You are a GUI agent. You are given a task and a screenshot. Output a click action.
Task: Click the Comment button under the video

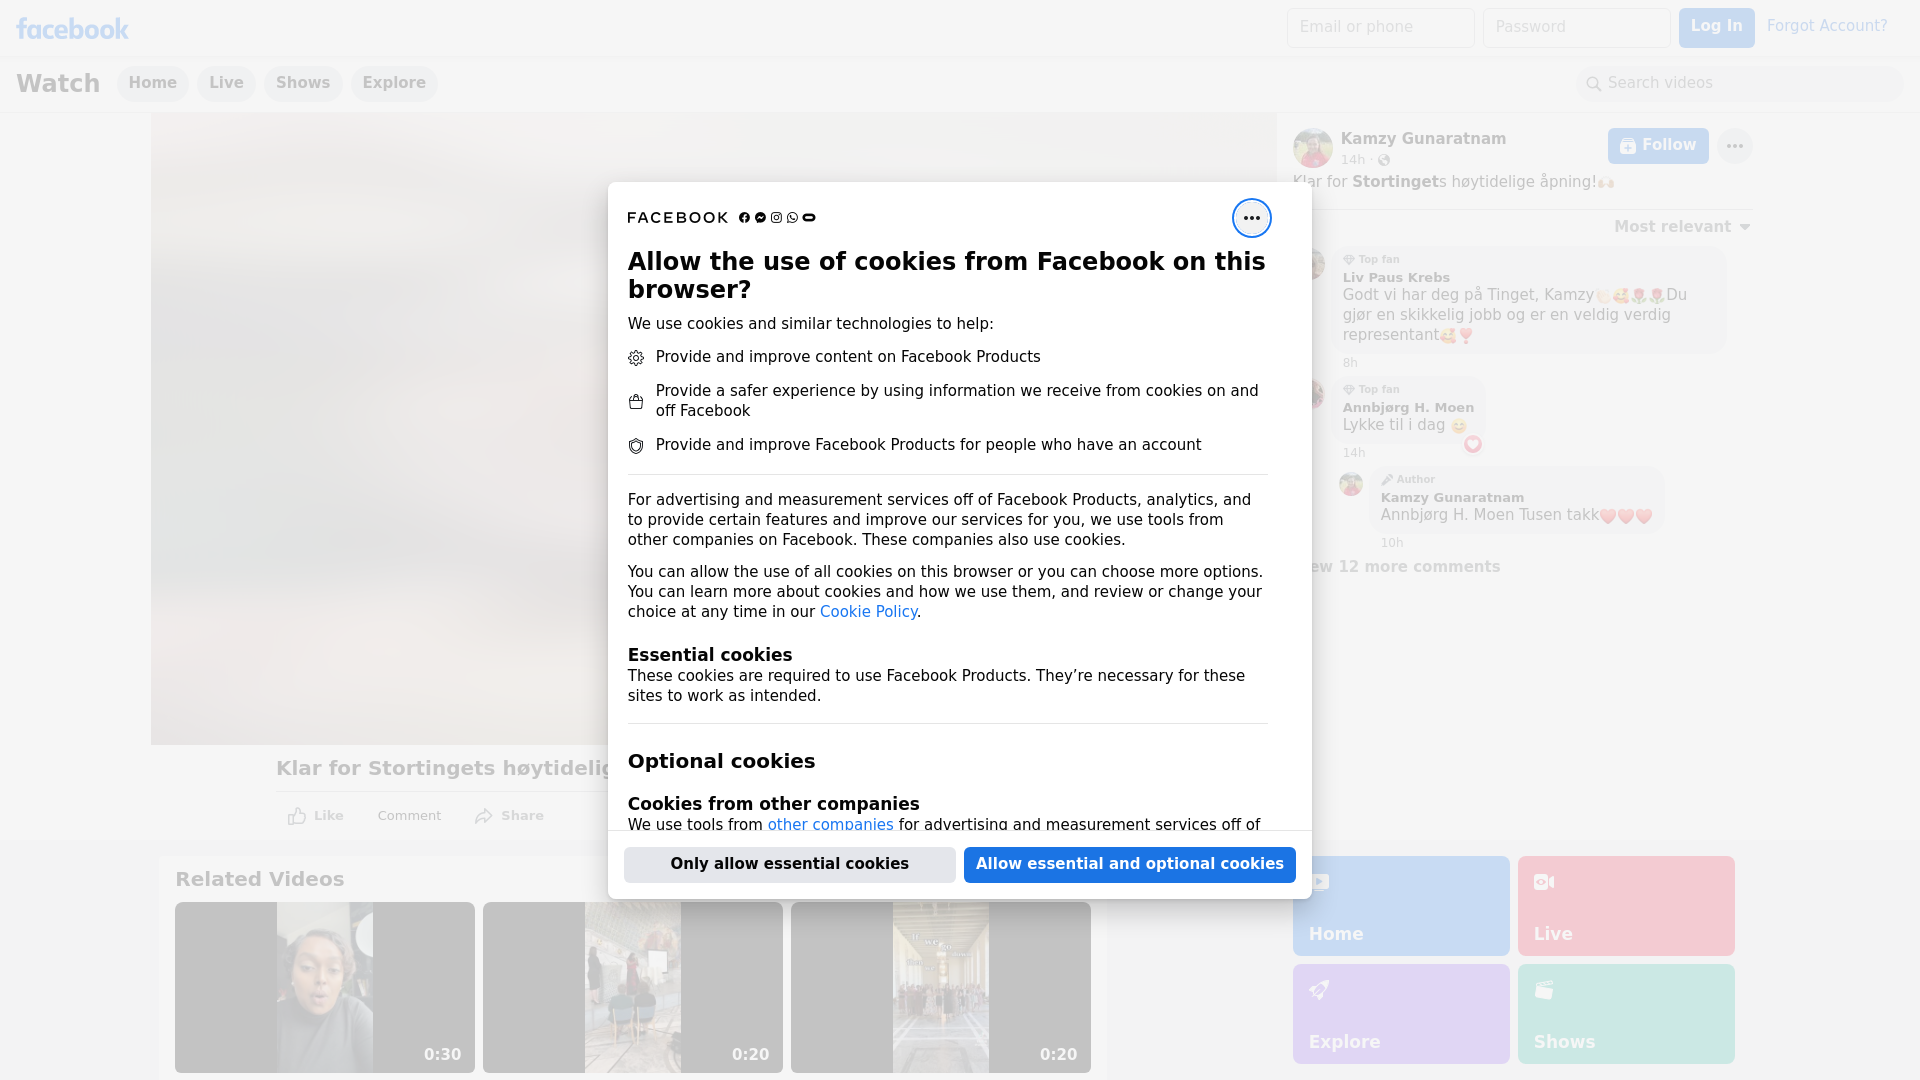409,816
